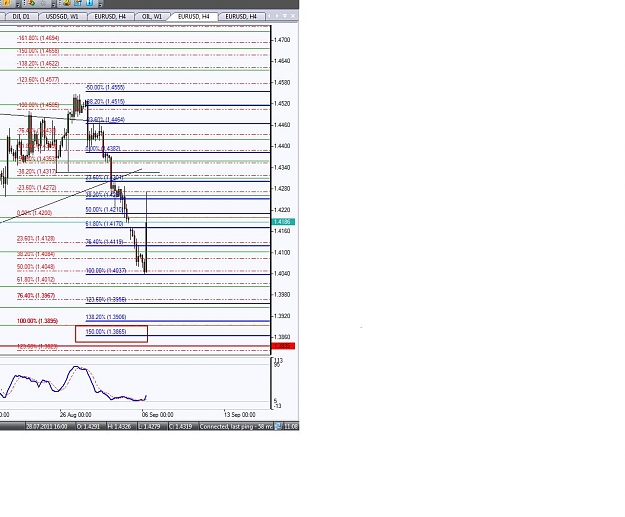Switch to the DJI, D1 chart tab

pos(21,16)
